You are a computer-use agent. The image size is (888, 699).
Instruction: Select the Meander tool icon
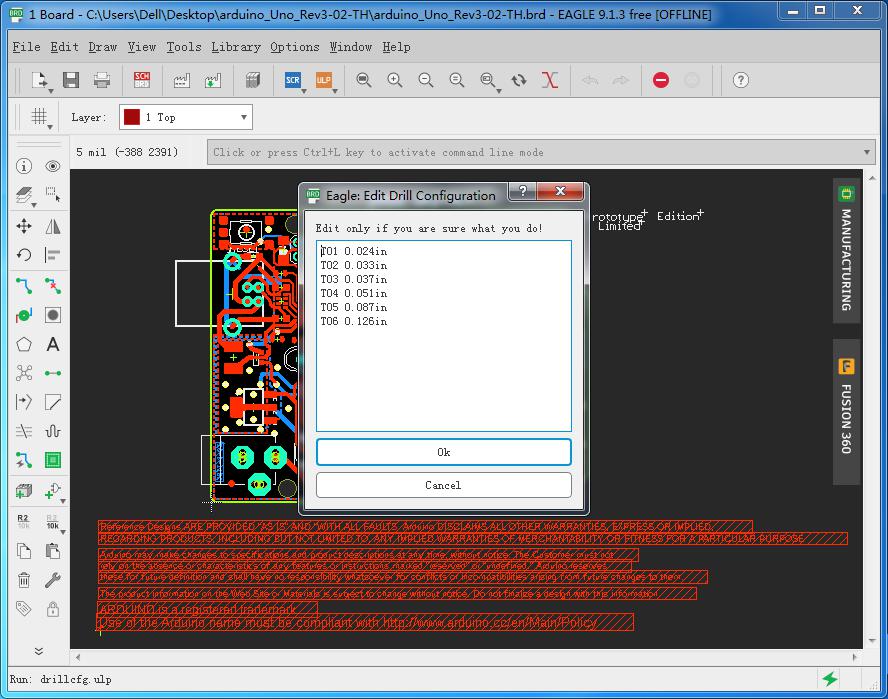[53, 431]
